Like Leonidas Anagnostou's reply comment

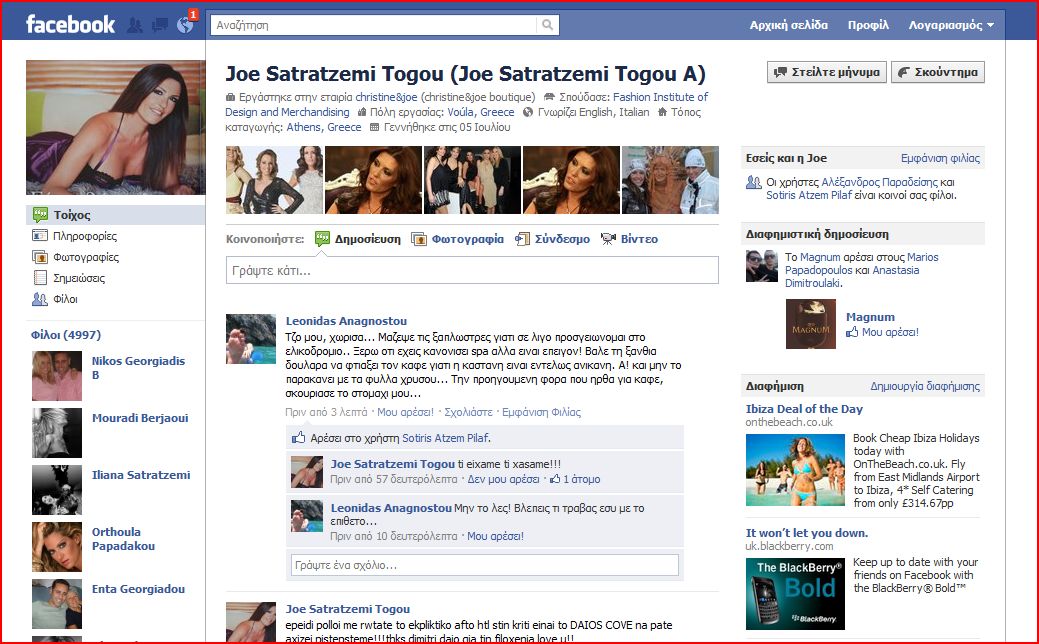[495, 536]
